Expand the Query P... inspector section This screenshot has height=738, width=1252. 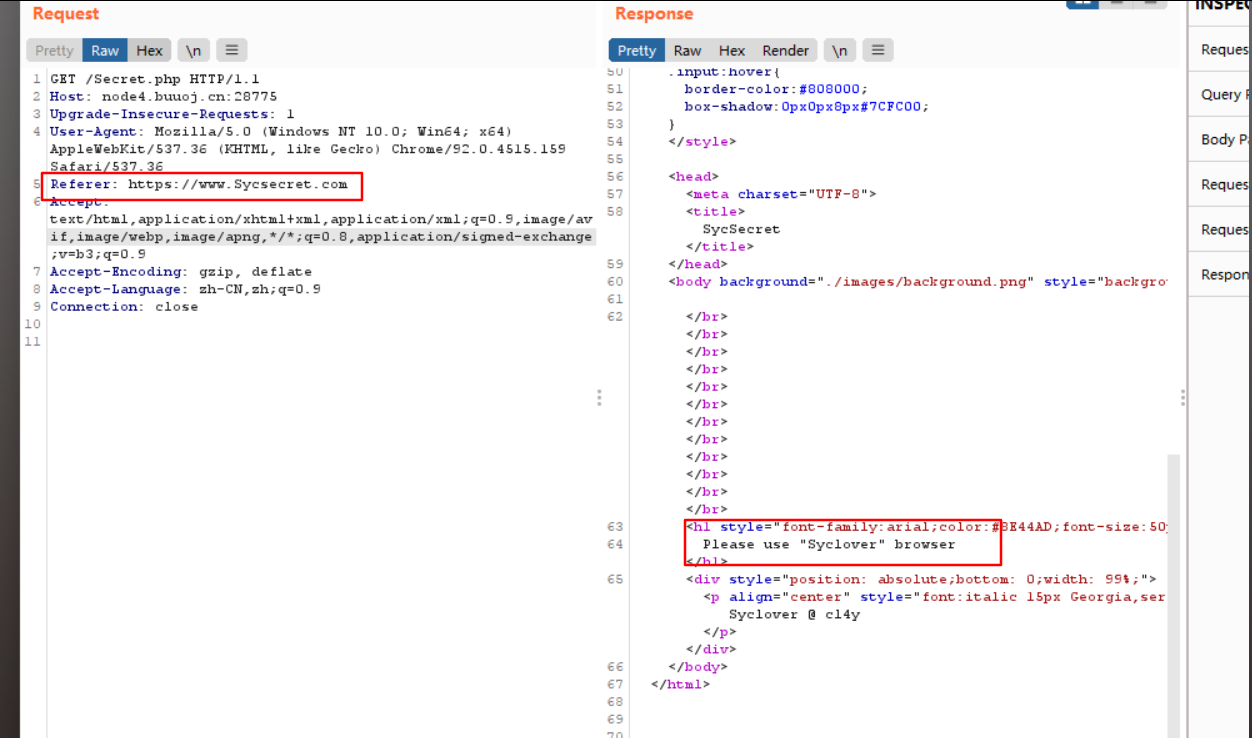coord(1221,94)
